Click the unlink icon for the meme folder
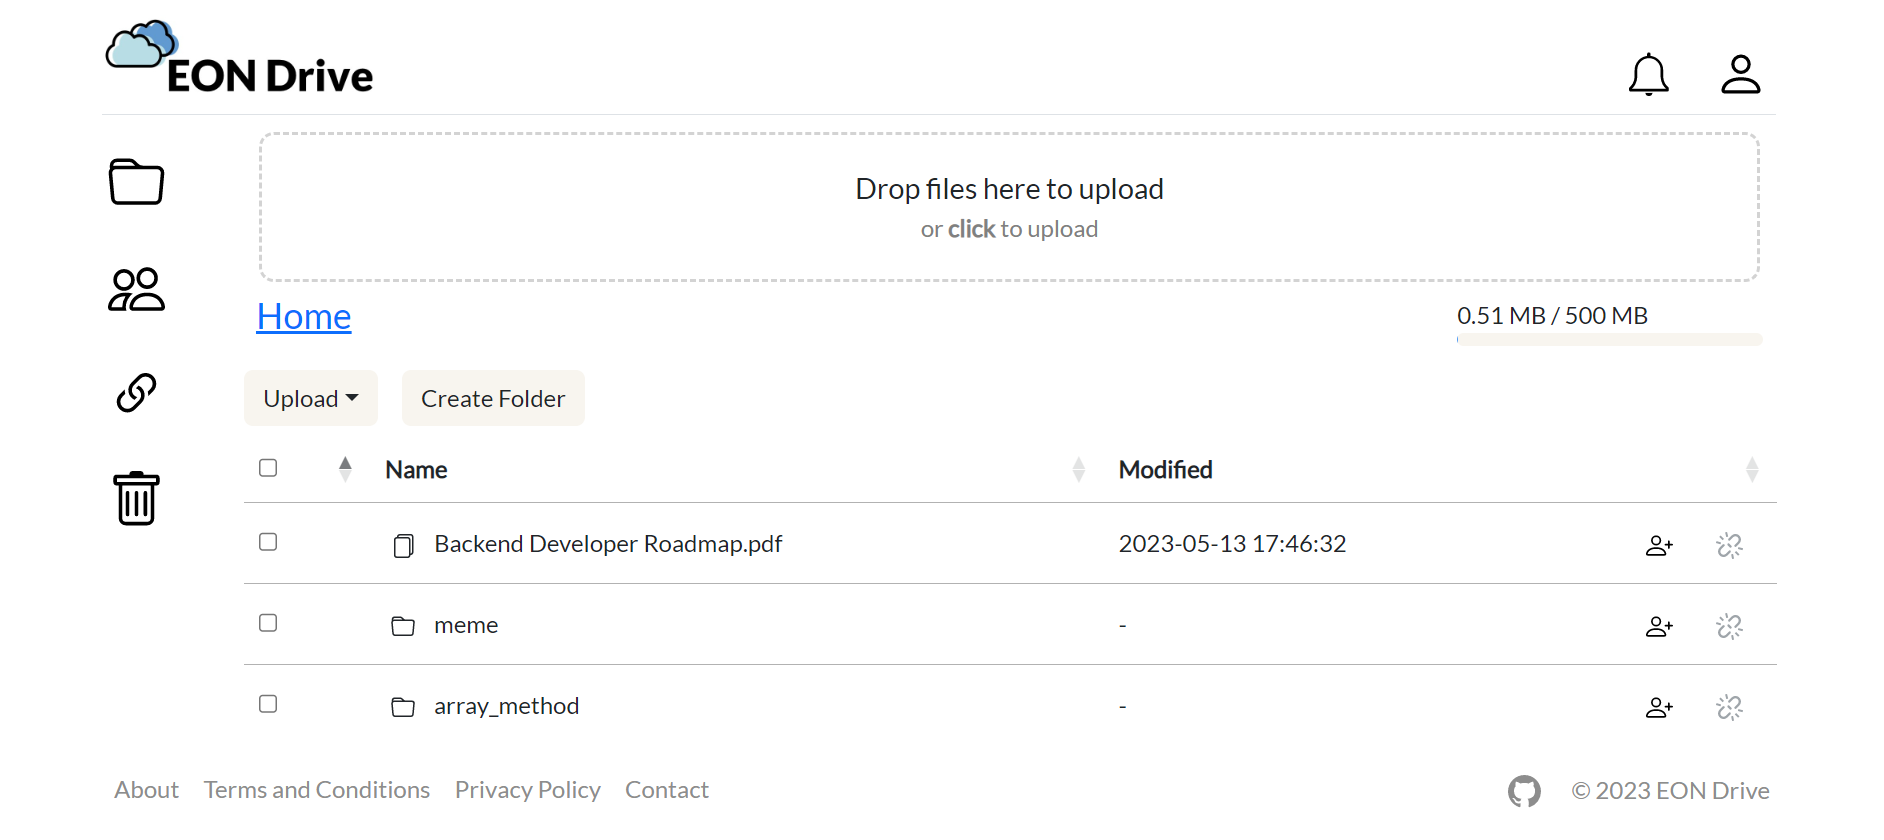 pyautogui.click(x=1730, y=626)
